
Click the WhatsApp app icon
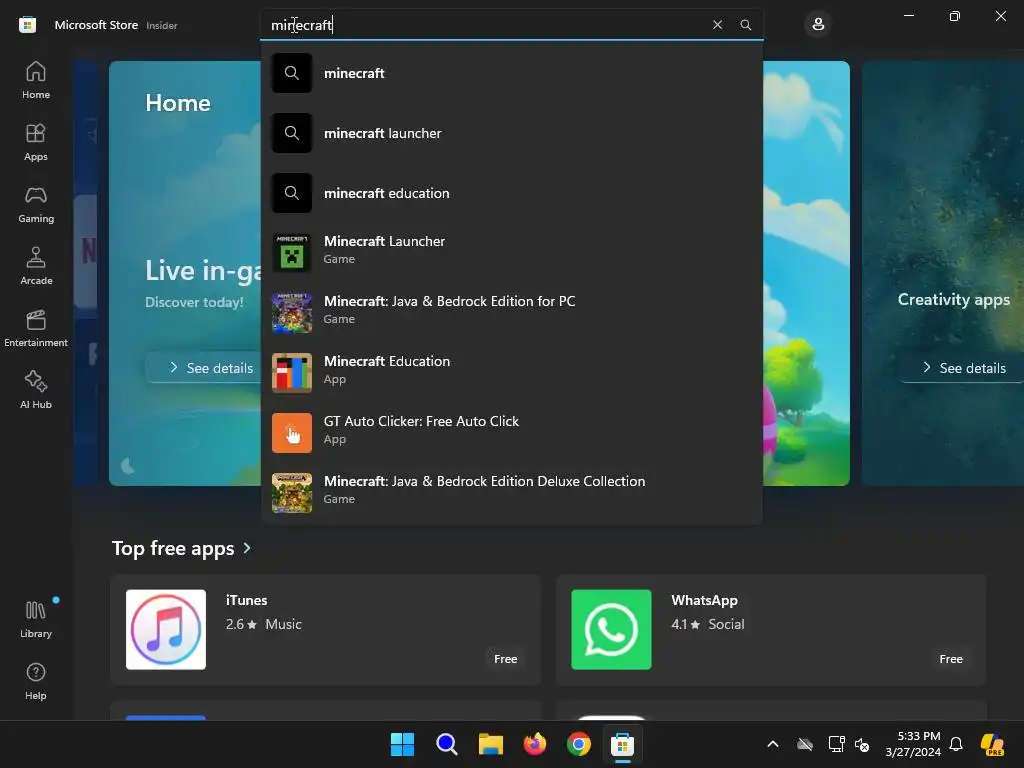(x=611, y=630)
